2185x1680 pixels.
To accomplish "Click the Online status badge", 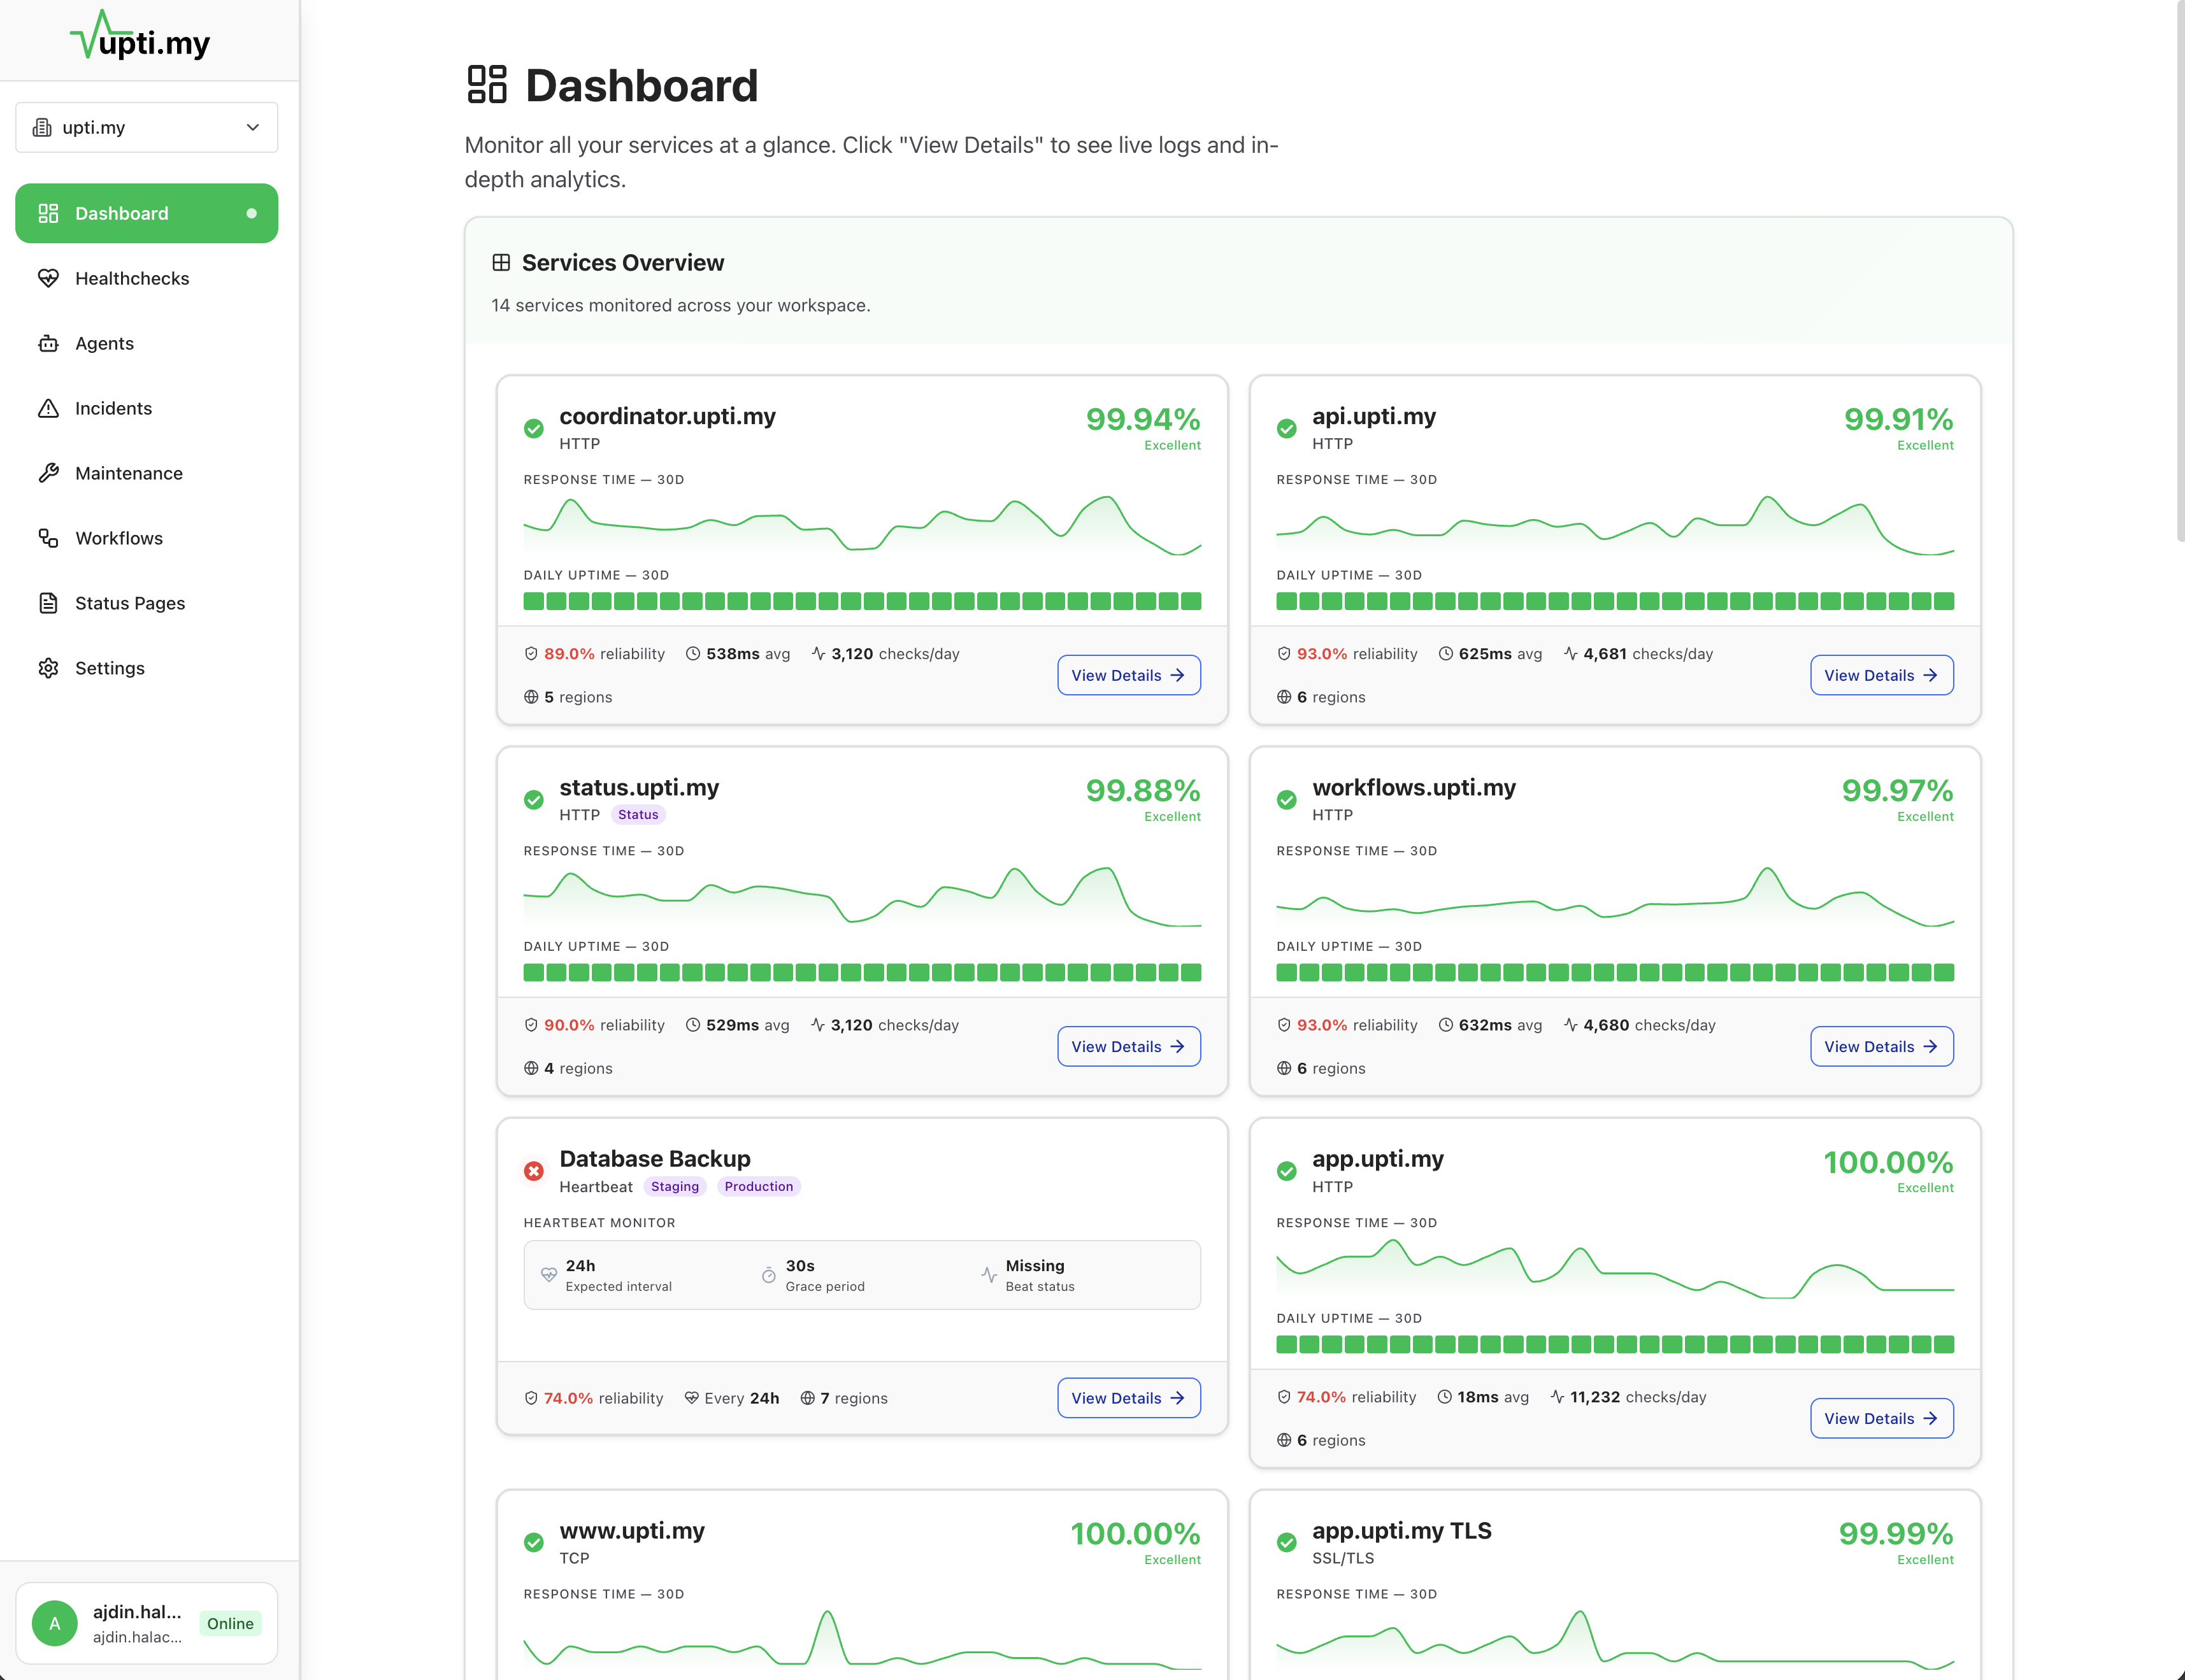I will pyautogui.click(x=230, y=1623).
